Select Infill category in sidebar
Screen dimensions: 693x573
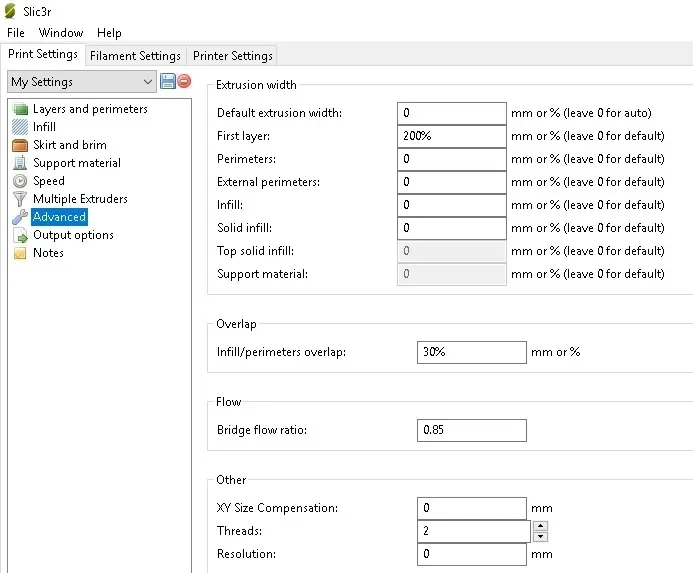44,127
